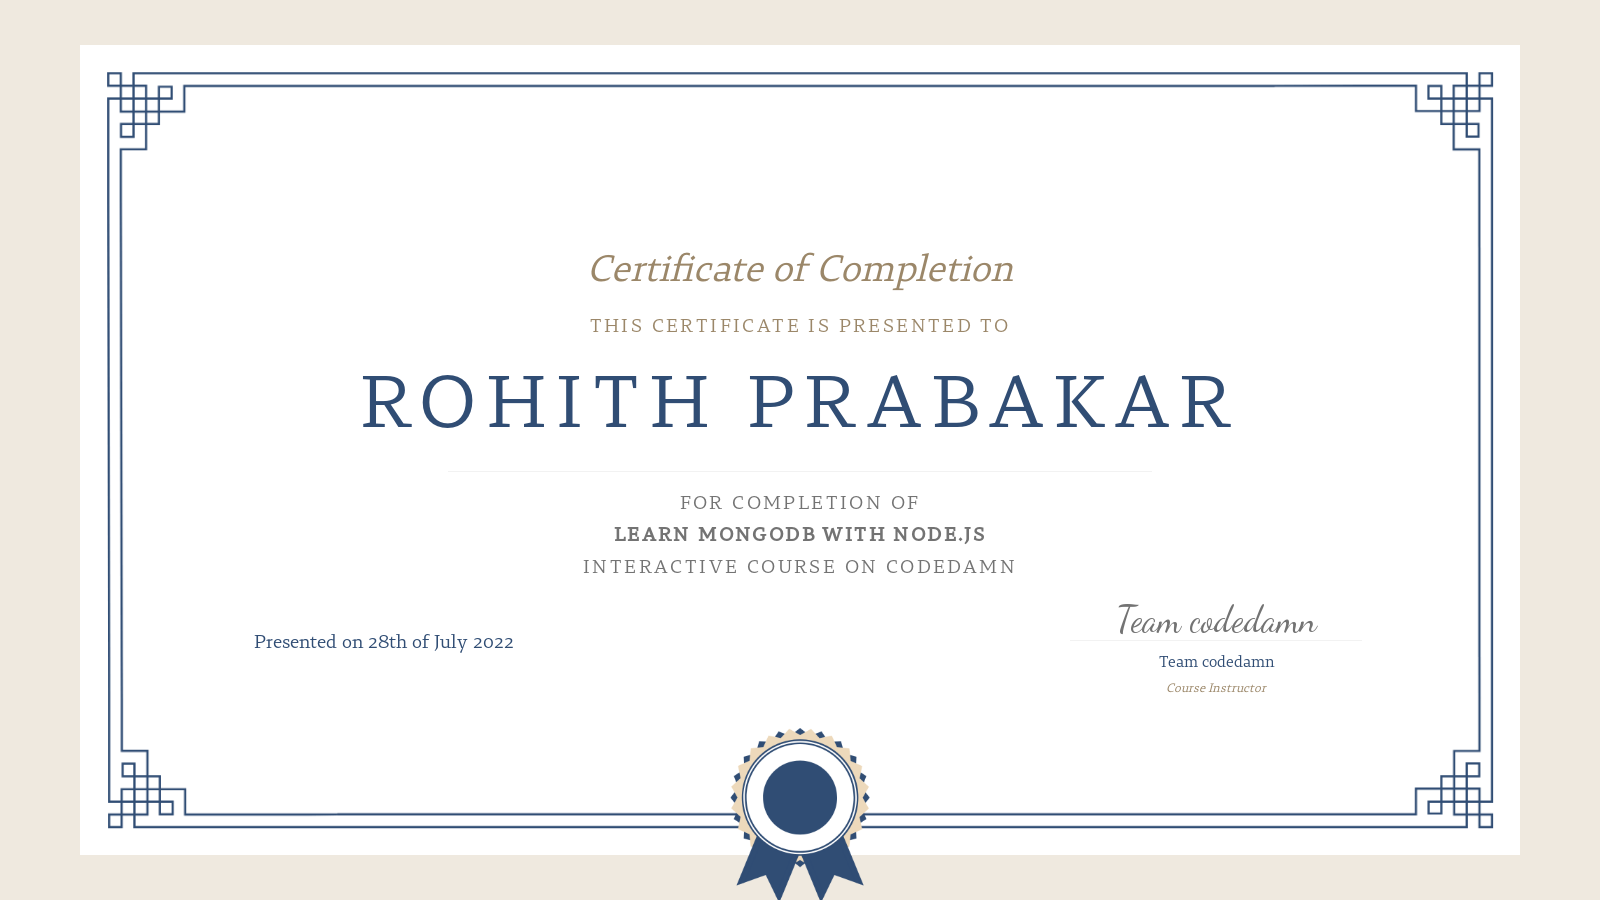Image resolution: width=1600 pixels, height=900 pixels.
Task: Click the INTERACTIVE COURSE ON CODEDAMN line
Action: click(799, 566)
